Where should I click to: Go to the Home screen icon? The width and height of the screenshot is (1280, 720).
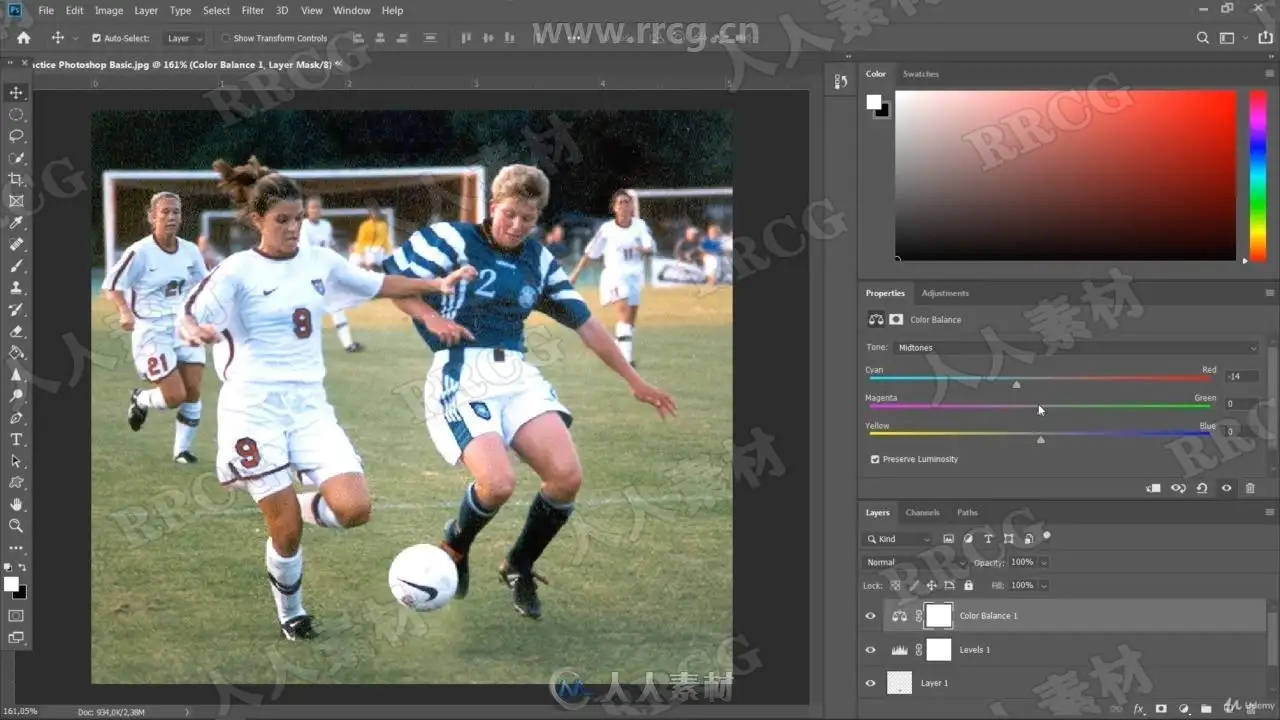(24, 38)
